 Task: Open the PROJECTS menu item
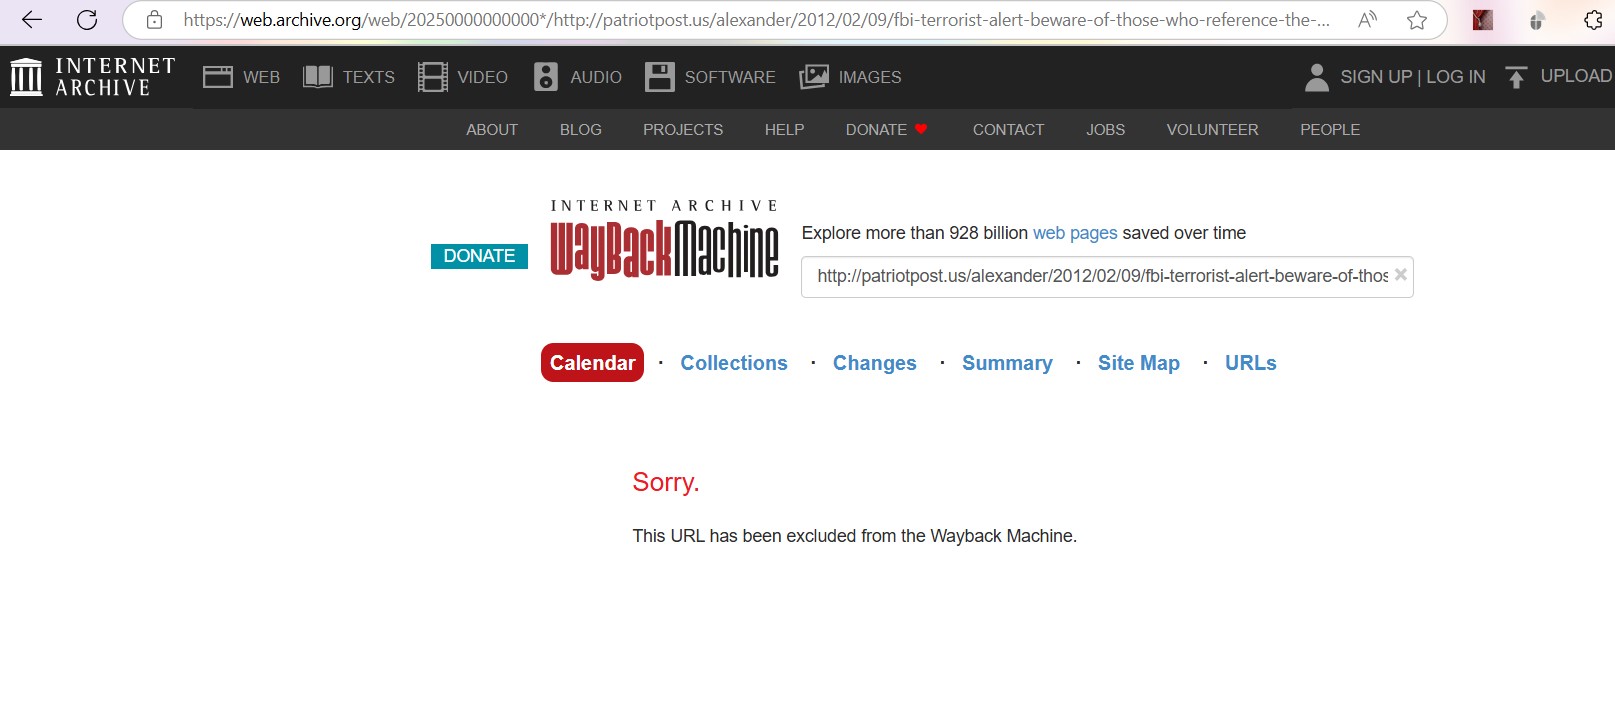683,130
